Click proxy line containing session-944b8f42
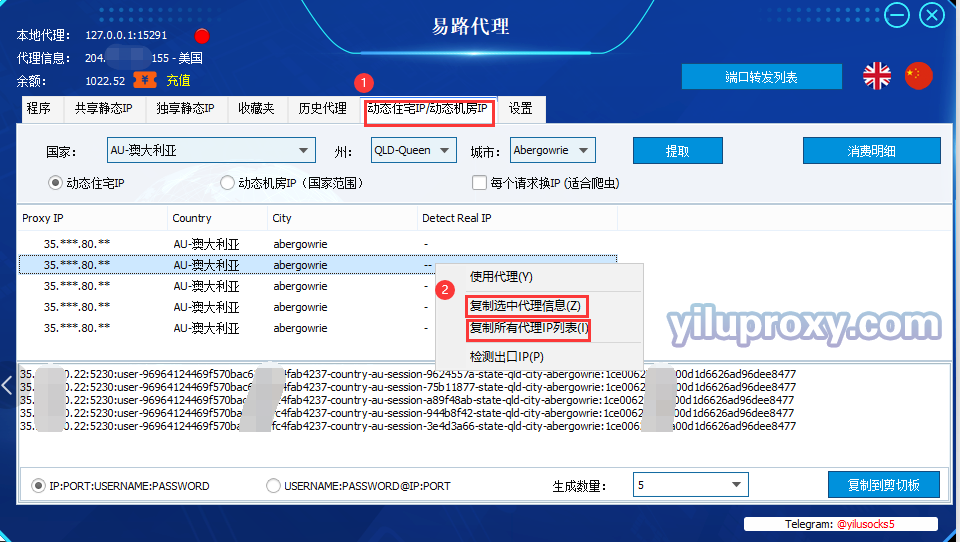The height and width of the screenshot is (542, 960). (407, 413)
